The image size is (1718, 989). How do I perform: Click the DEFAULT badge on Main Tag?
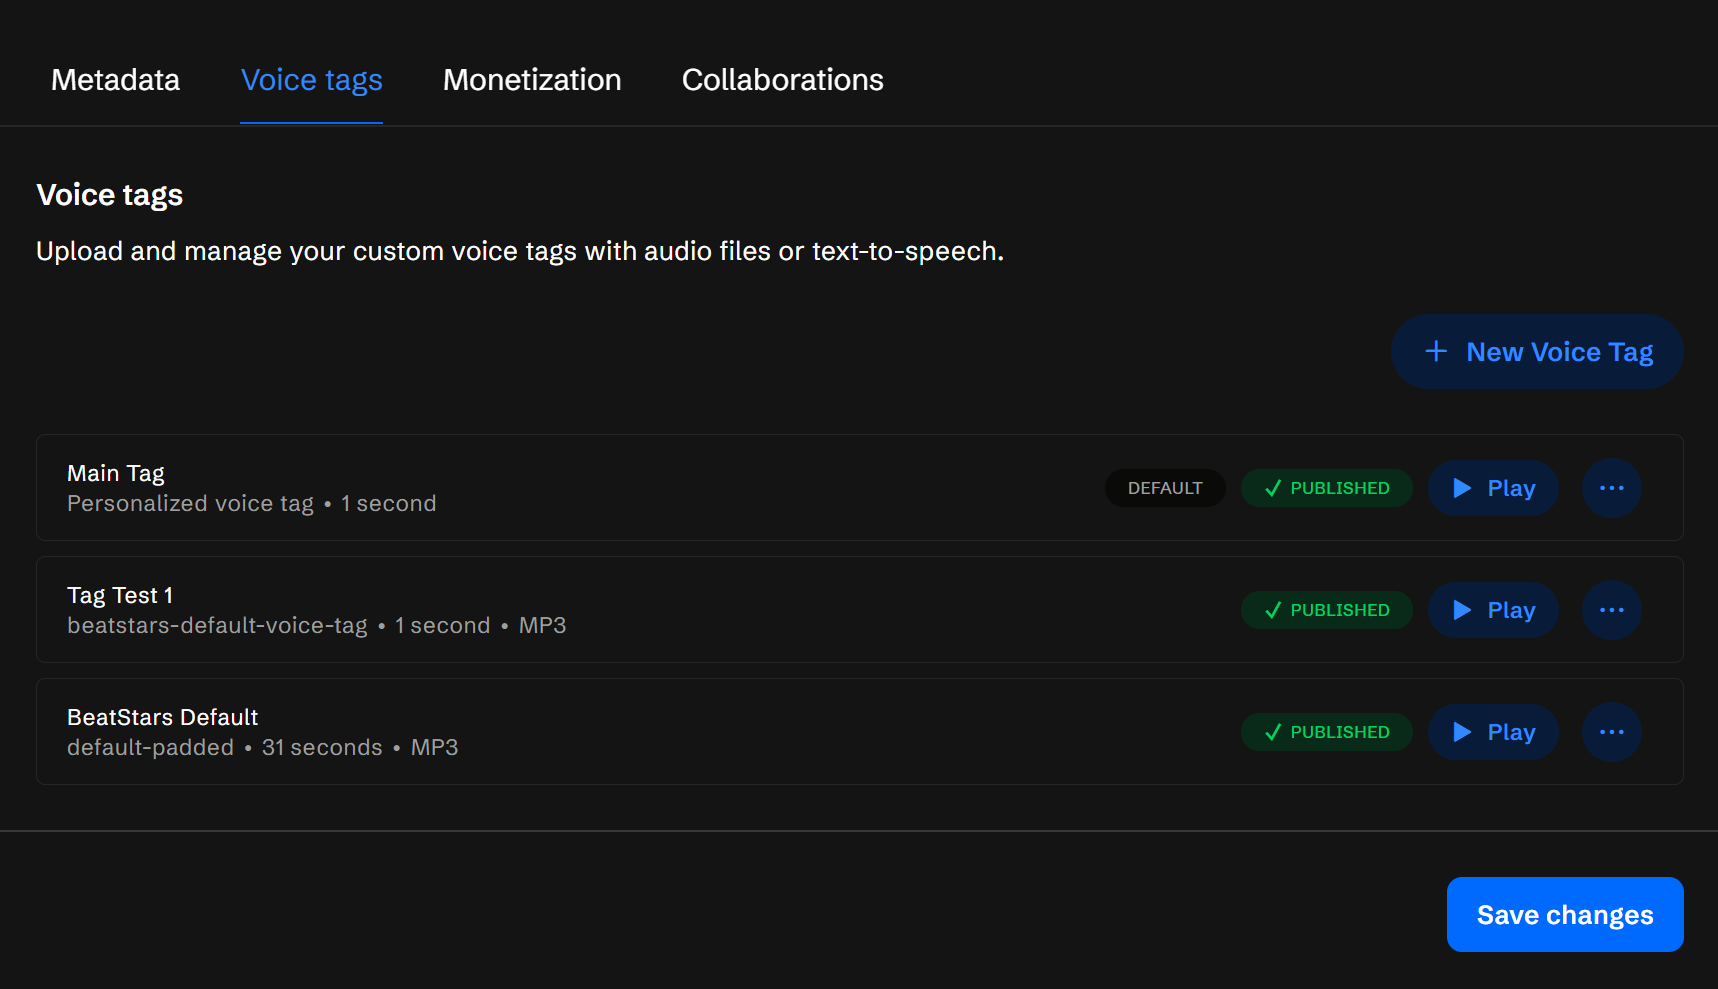[x=1165, y=488]
